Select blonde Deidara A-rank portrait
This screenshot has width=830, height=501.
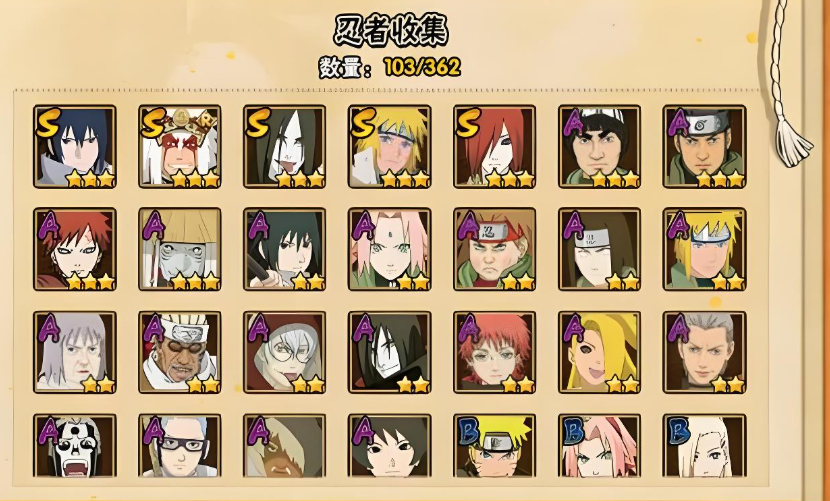click(x=599, y=352)
